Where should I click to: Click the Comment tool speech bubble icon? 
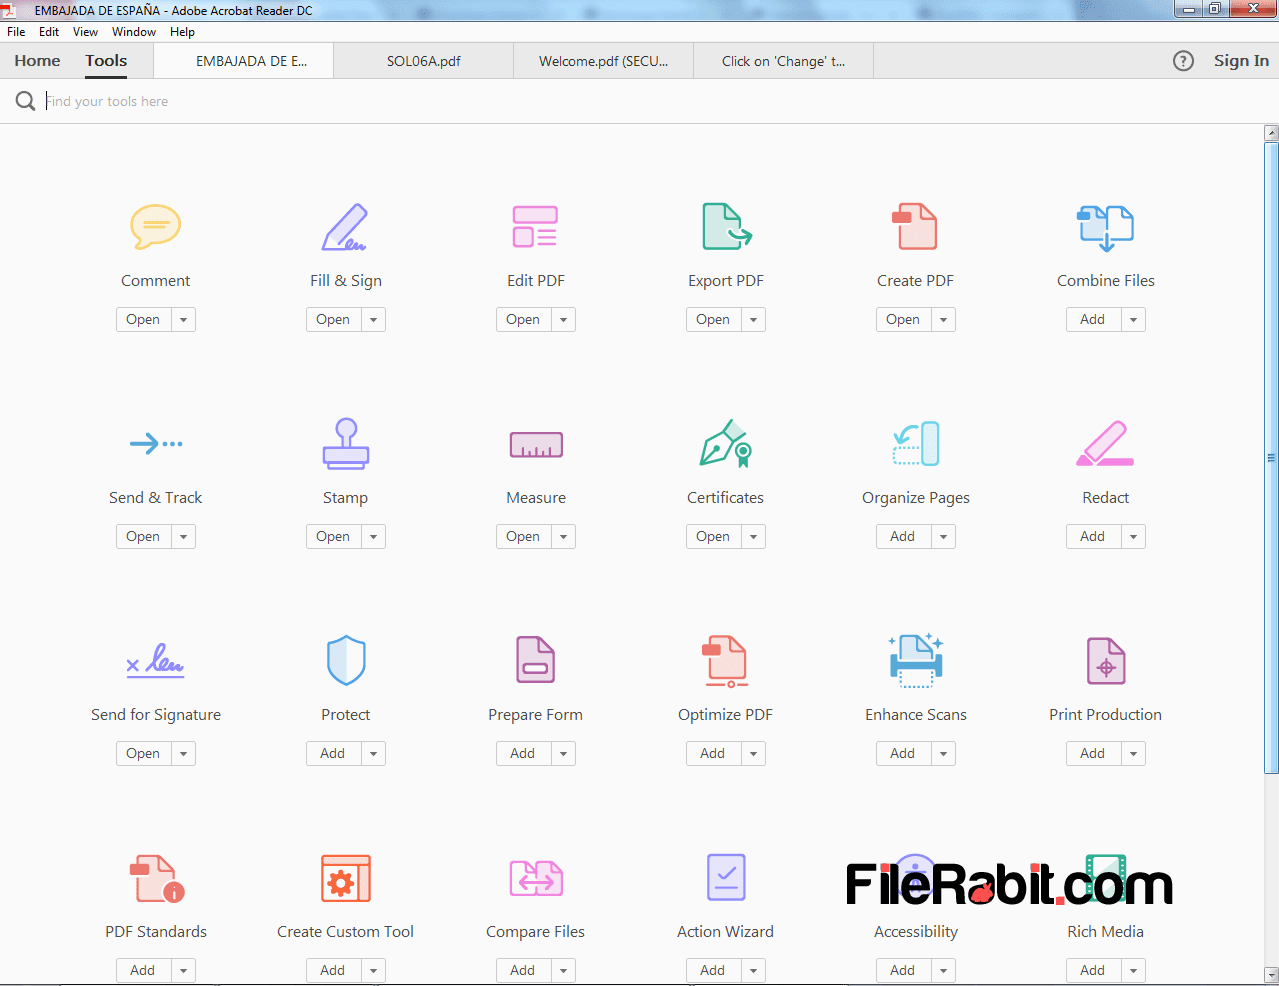click(x=156, y=226)
